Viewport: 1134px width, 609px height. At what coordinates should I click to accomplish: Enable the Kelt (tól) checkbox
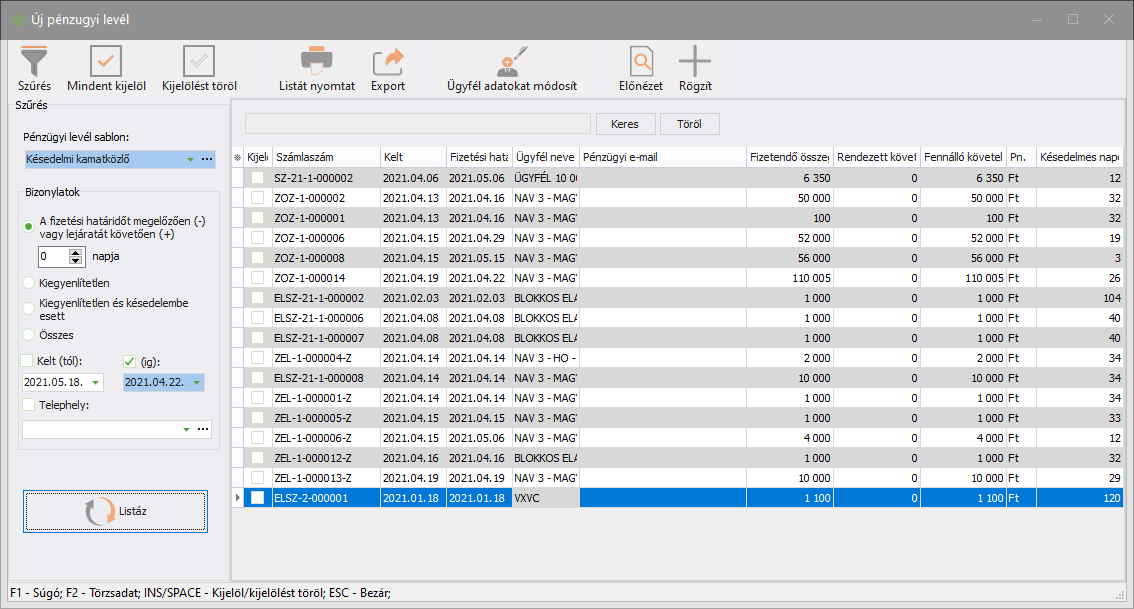tap(27, 361)
